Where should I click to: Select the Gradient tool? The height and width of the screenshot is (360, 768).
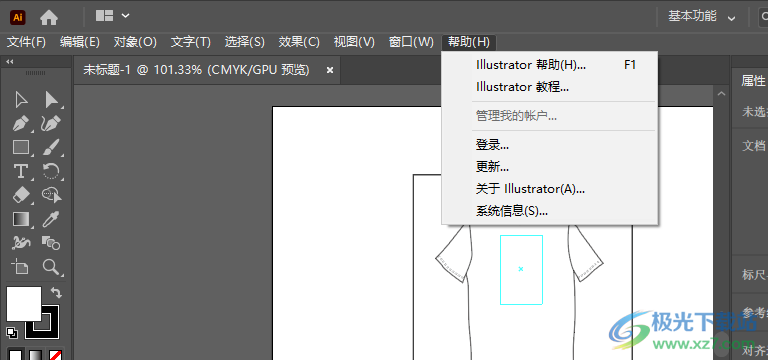tap(21, 219)
